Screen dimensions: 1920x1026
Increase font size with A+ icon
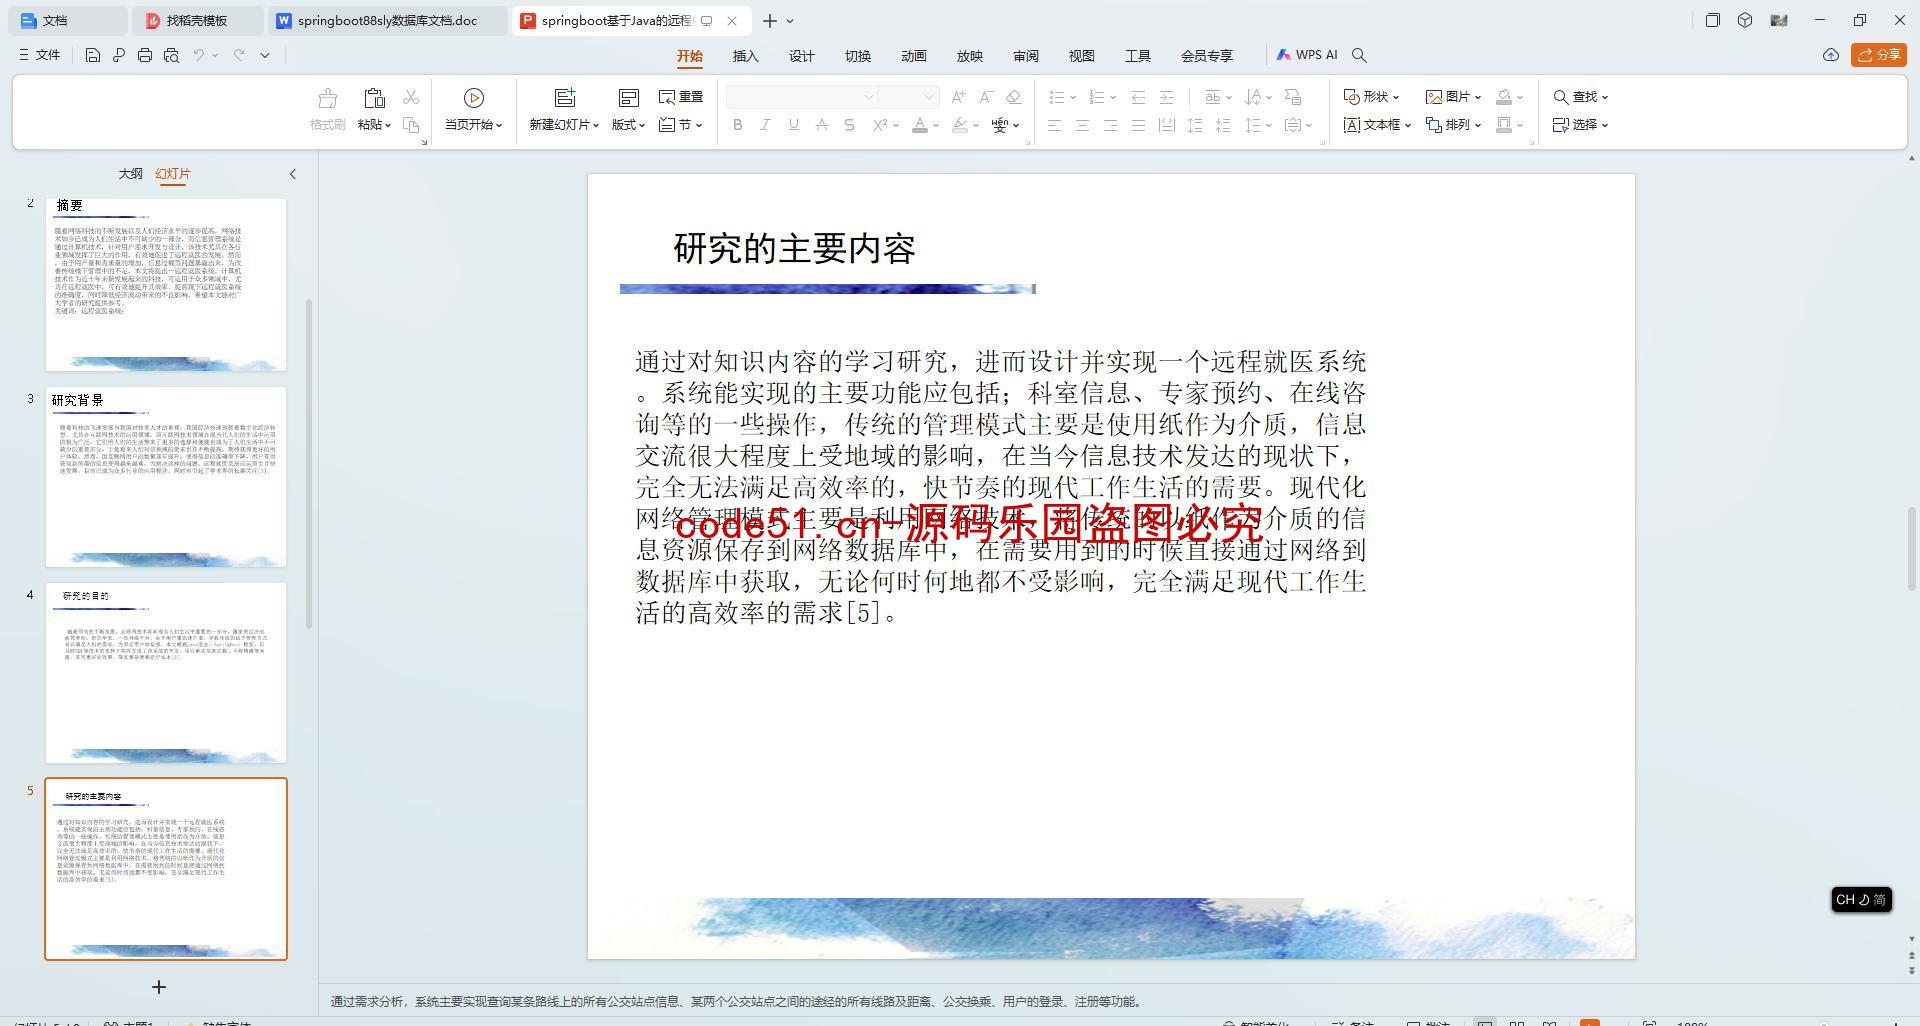(x=958, y=97)
